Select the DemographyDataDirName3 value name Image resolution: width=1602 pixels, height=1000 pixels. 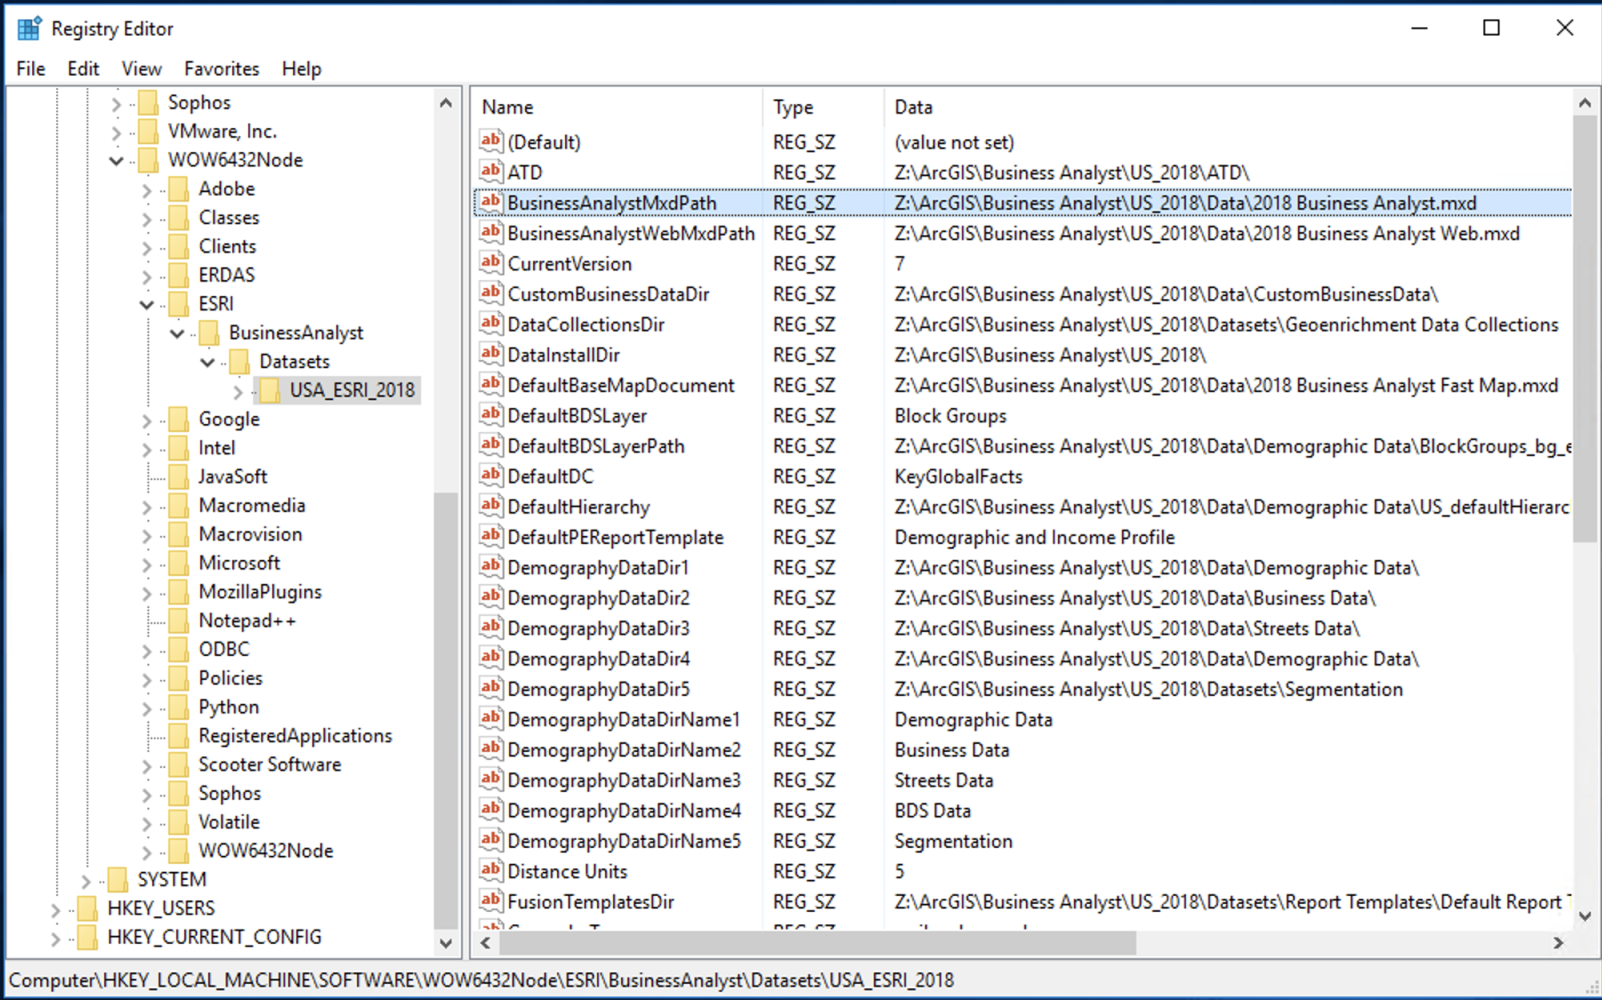624,779
